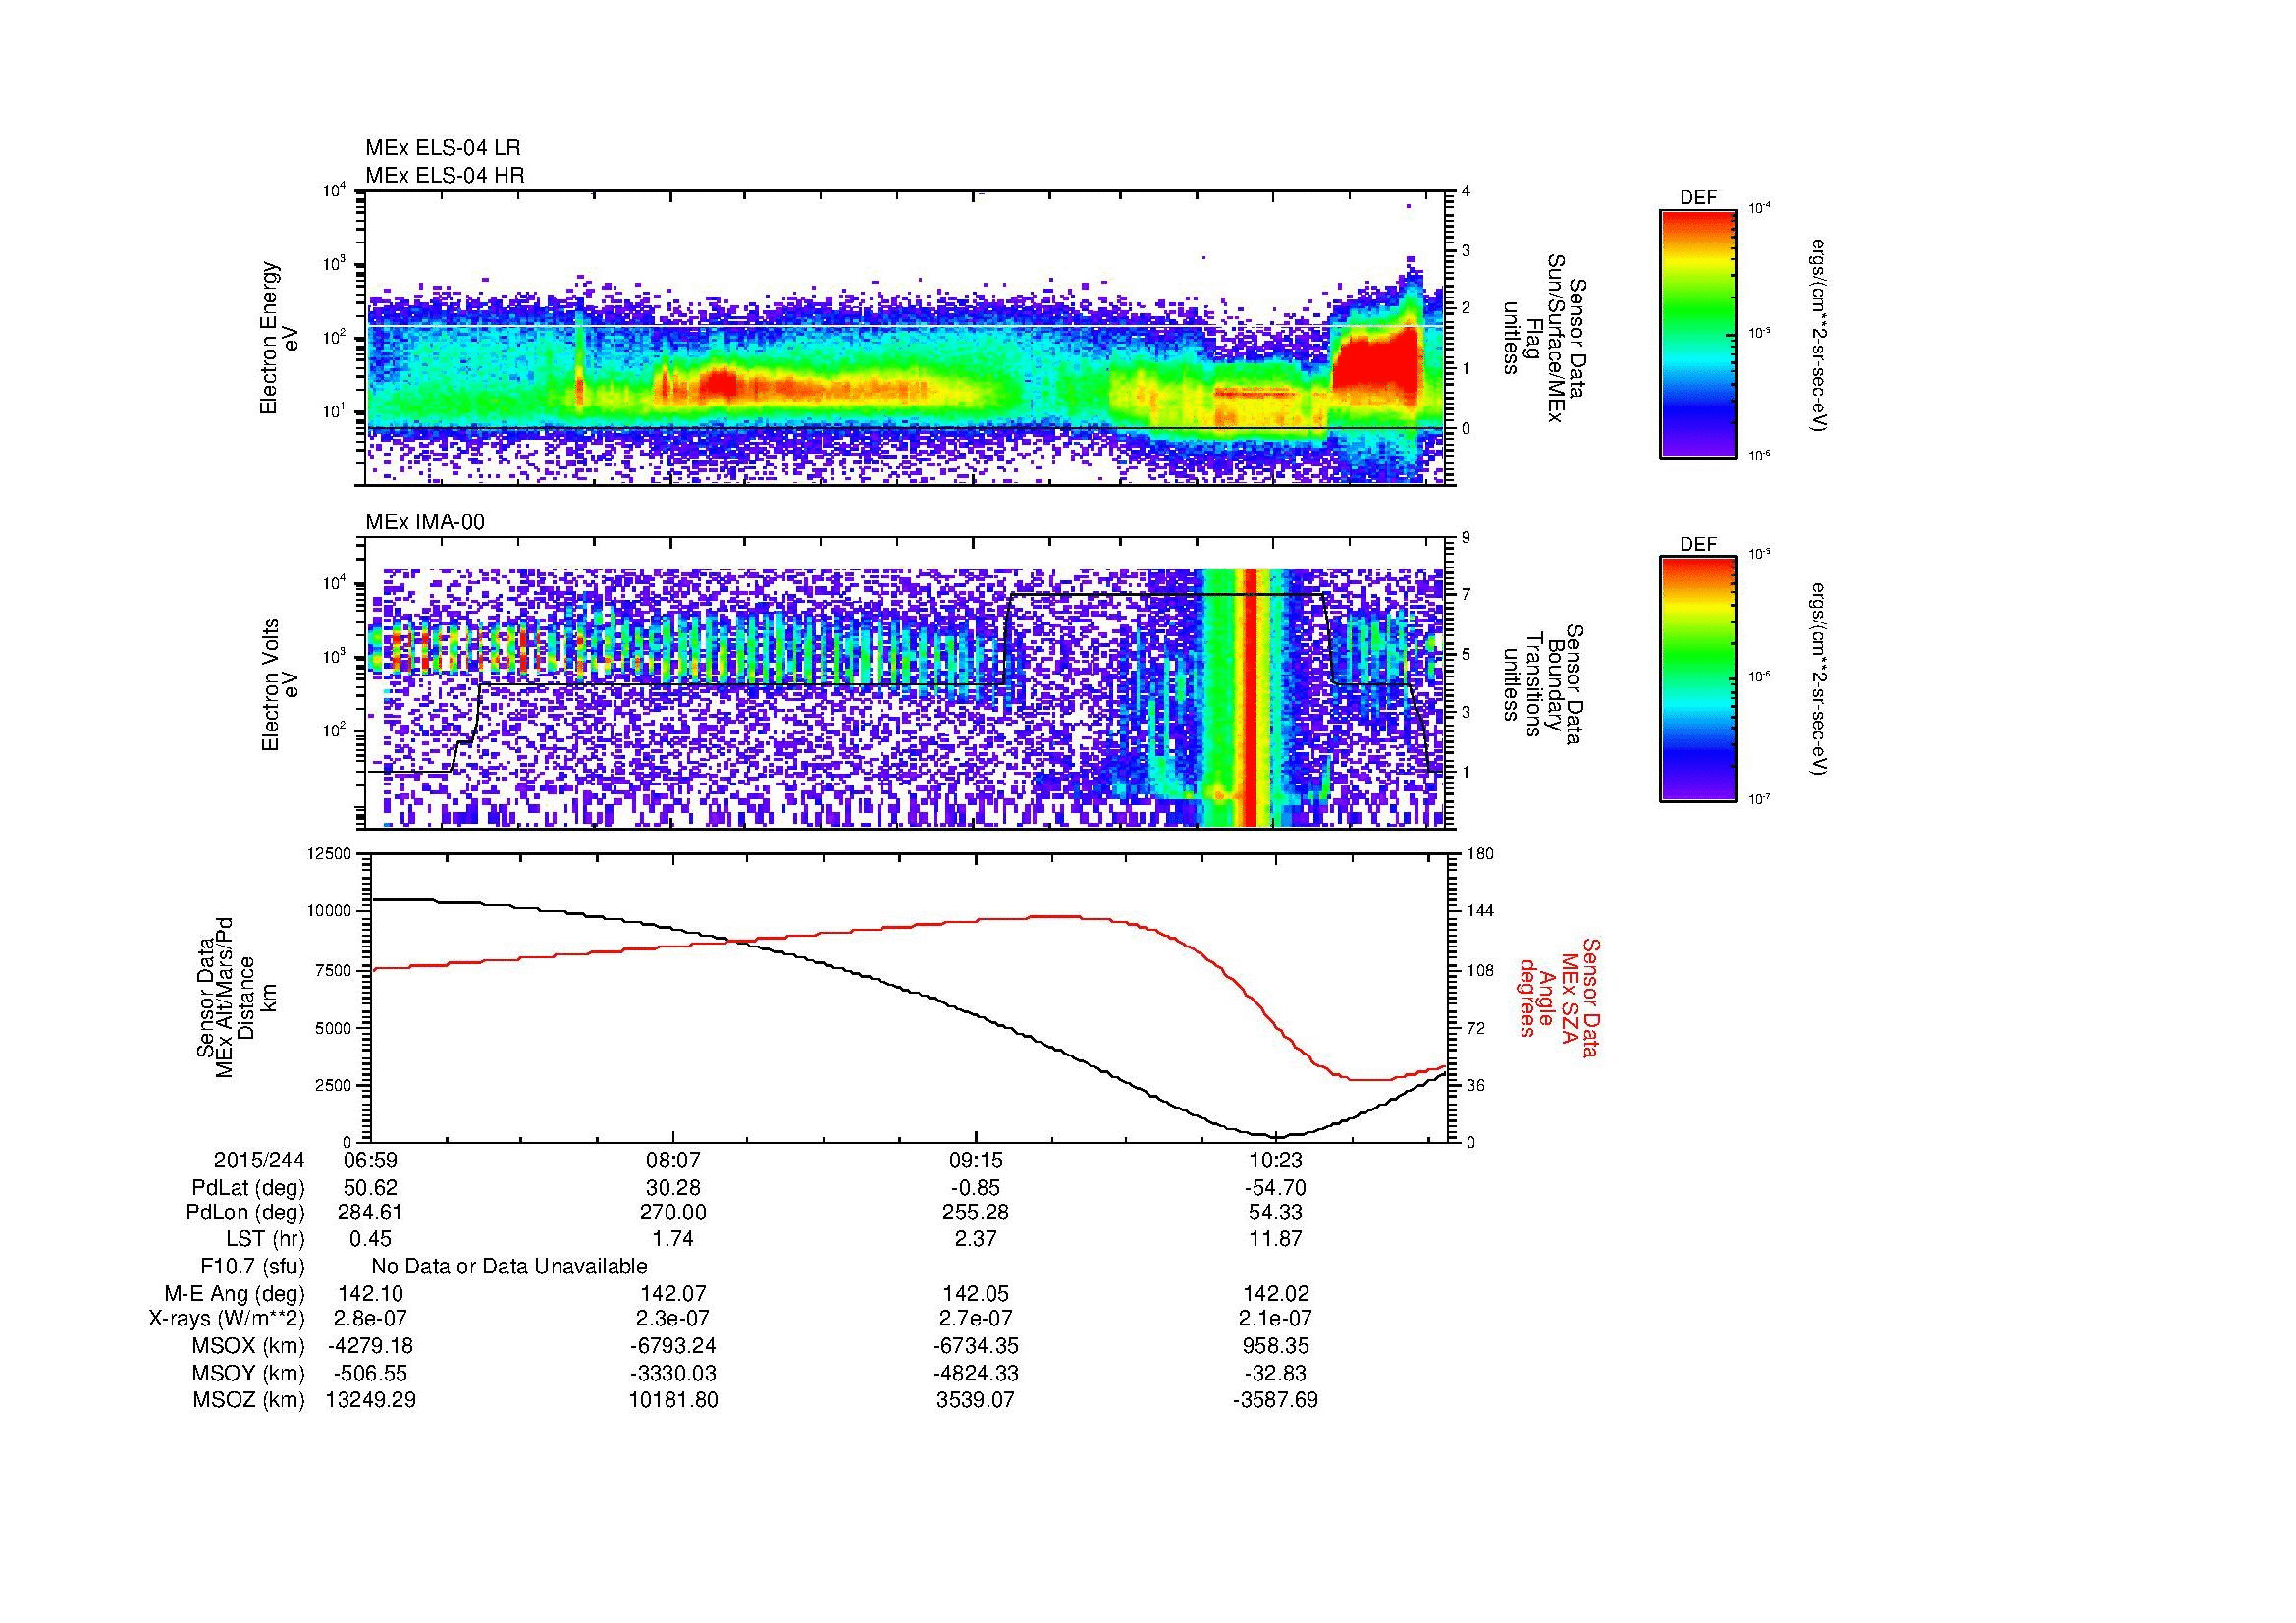Click the MSOY value '-4824.33'
The width and height of the screenshot is (2296, 1623).
[975, 1373]
